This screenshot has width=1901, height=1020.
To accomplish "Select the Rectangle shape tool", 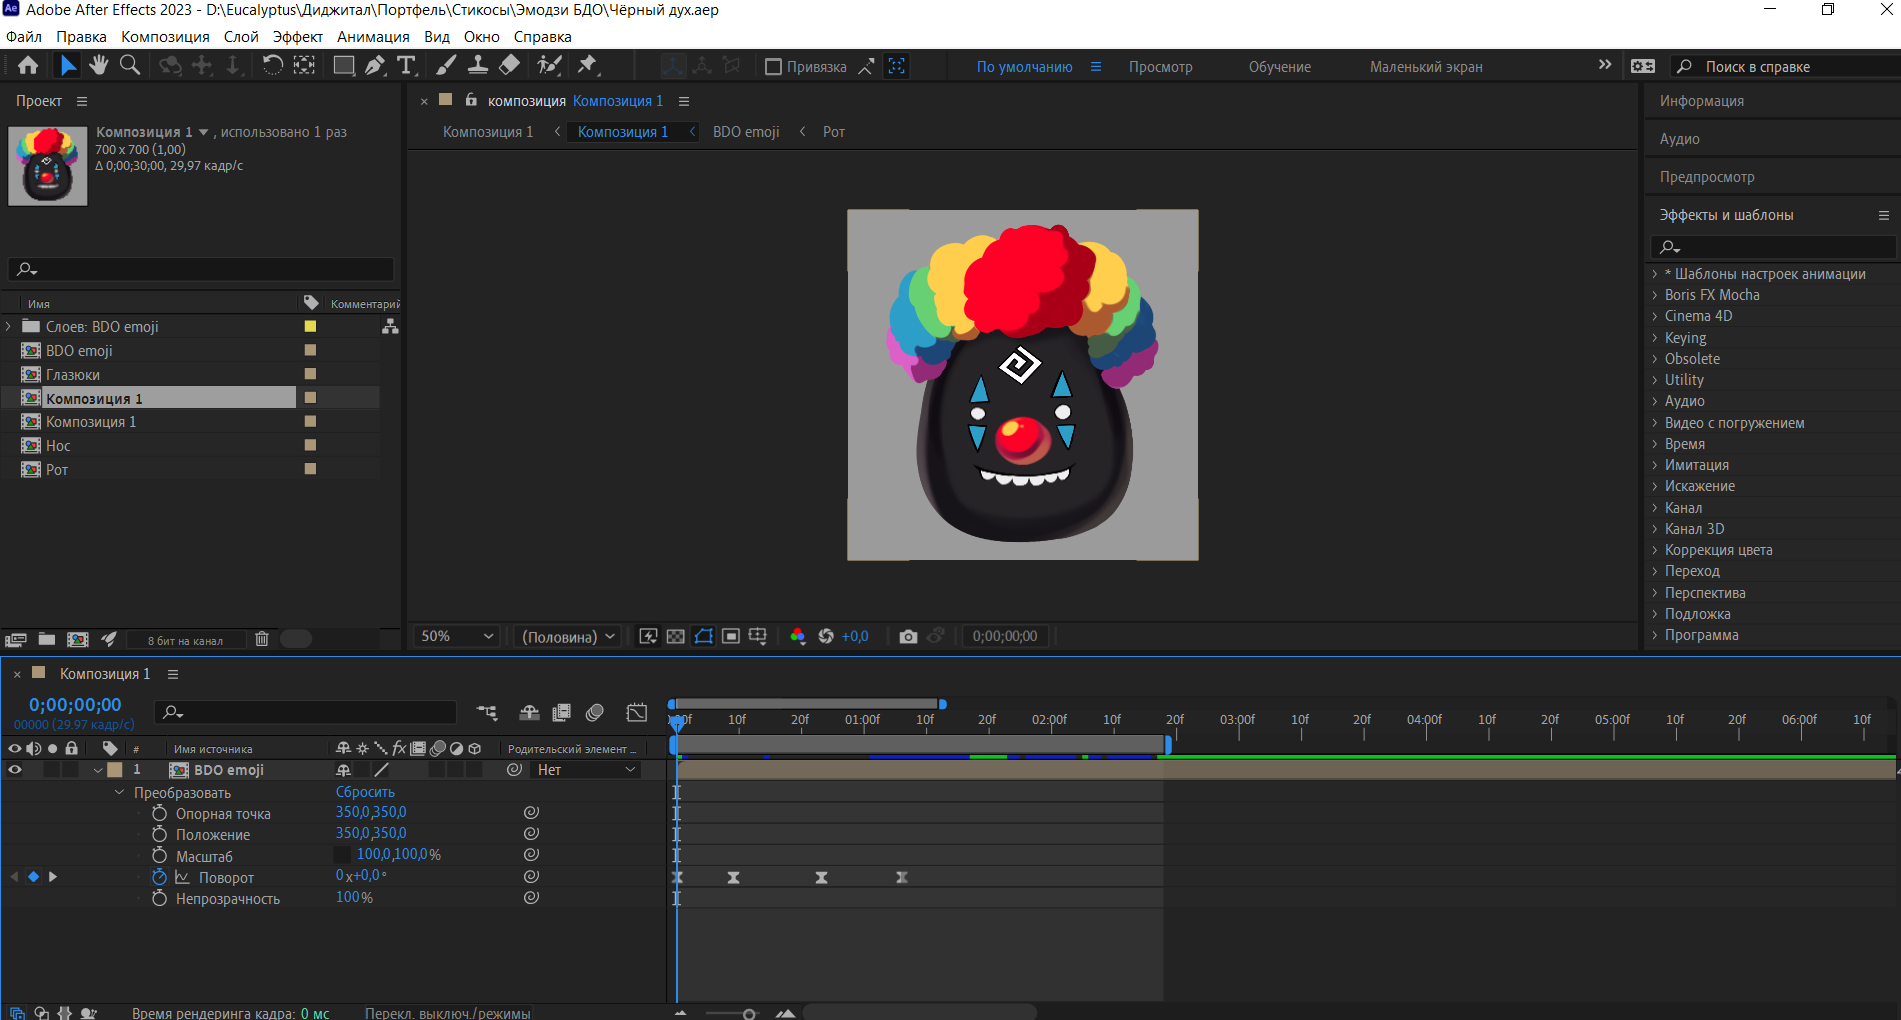I will 343,66.
